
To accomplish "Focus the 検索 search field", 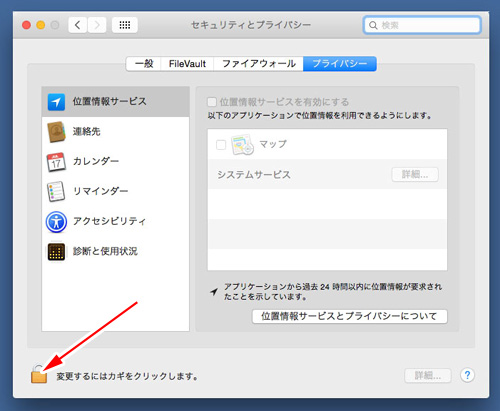I will 422,25.
